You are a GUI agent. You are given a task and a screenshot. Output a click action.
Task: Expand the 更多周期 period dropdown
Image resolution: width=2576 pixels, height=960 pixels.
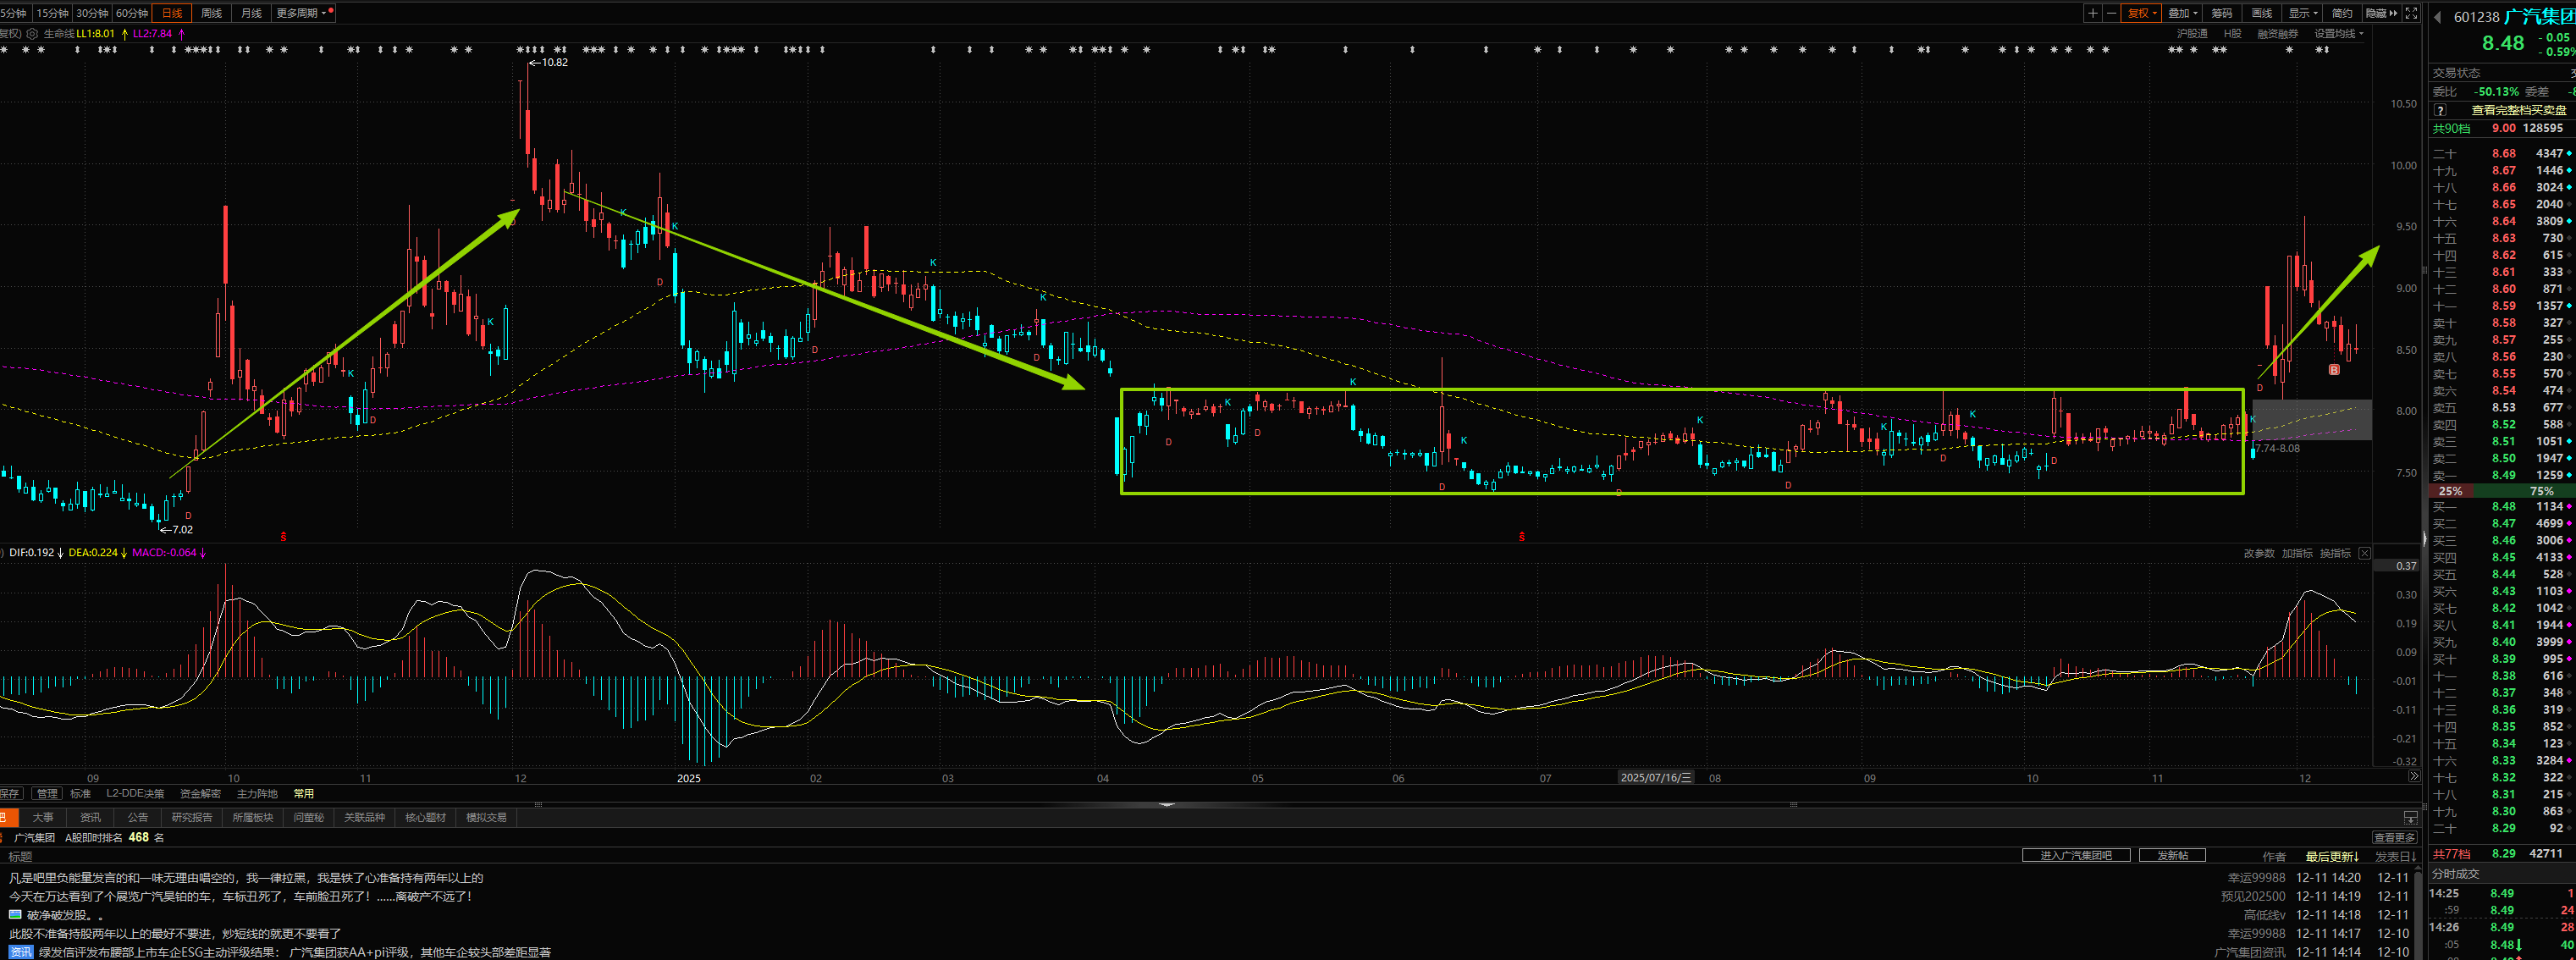pos(301,13)
